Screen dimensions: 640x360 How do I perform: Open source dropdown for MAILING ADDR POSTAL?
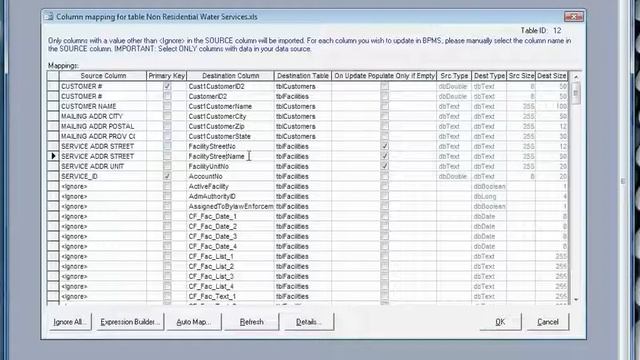coord(103,126)
